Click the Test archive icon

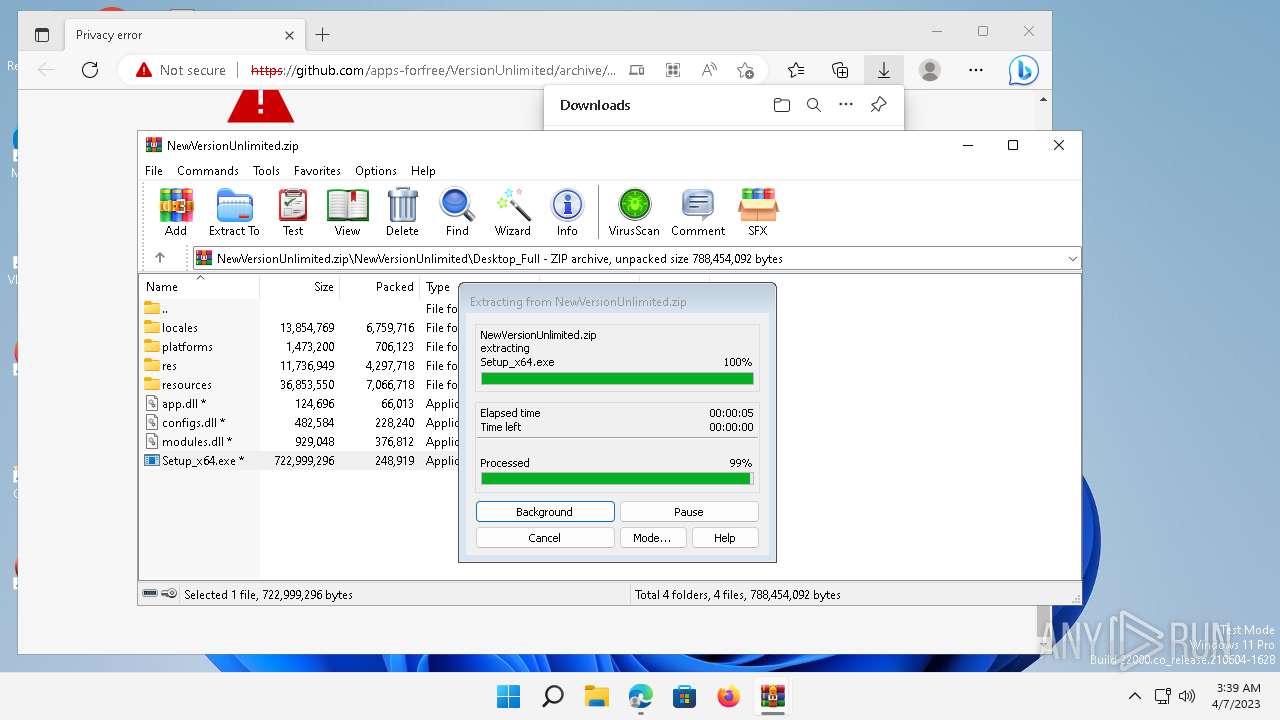pyautogui.click(x=293, y=212)
